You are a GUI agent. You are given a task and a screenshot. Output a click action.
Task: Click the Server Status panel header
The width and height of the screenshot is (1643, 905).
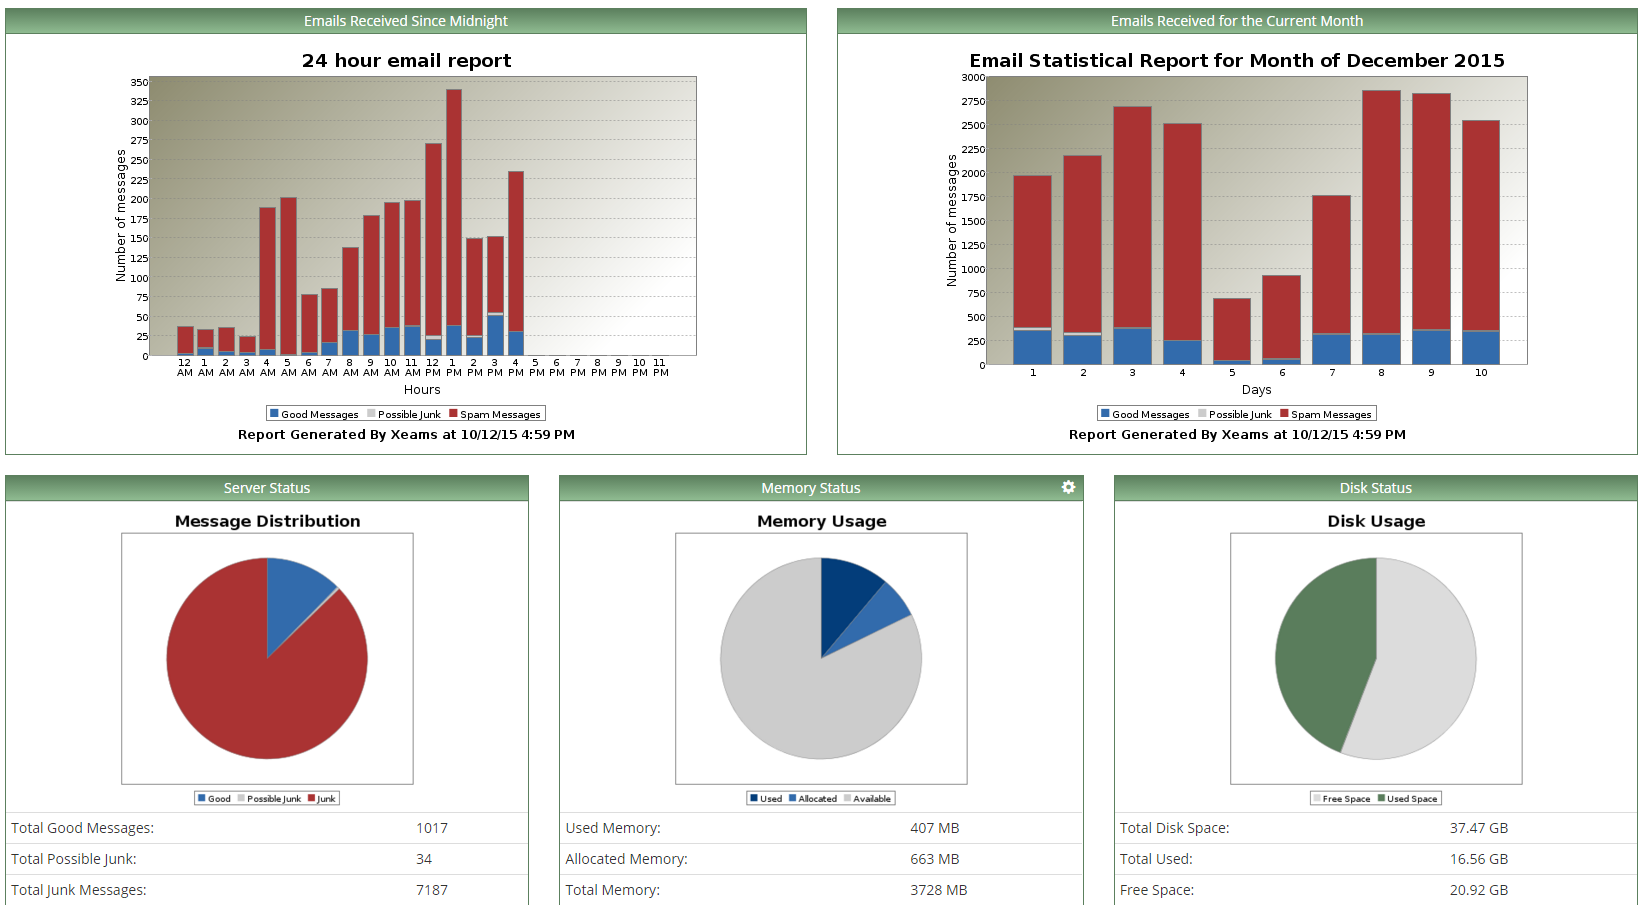[x=266, y=488]
